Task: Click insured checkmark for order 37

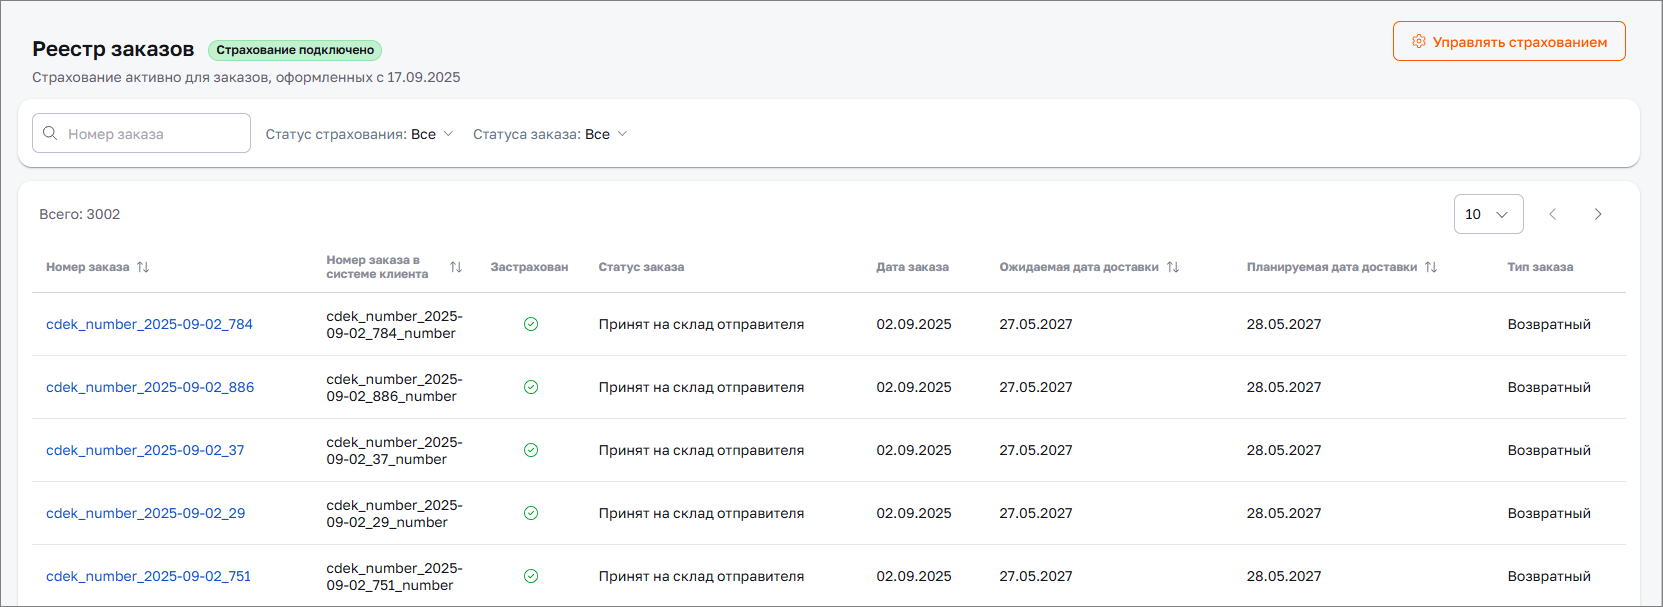Action: tap(531, 450)
